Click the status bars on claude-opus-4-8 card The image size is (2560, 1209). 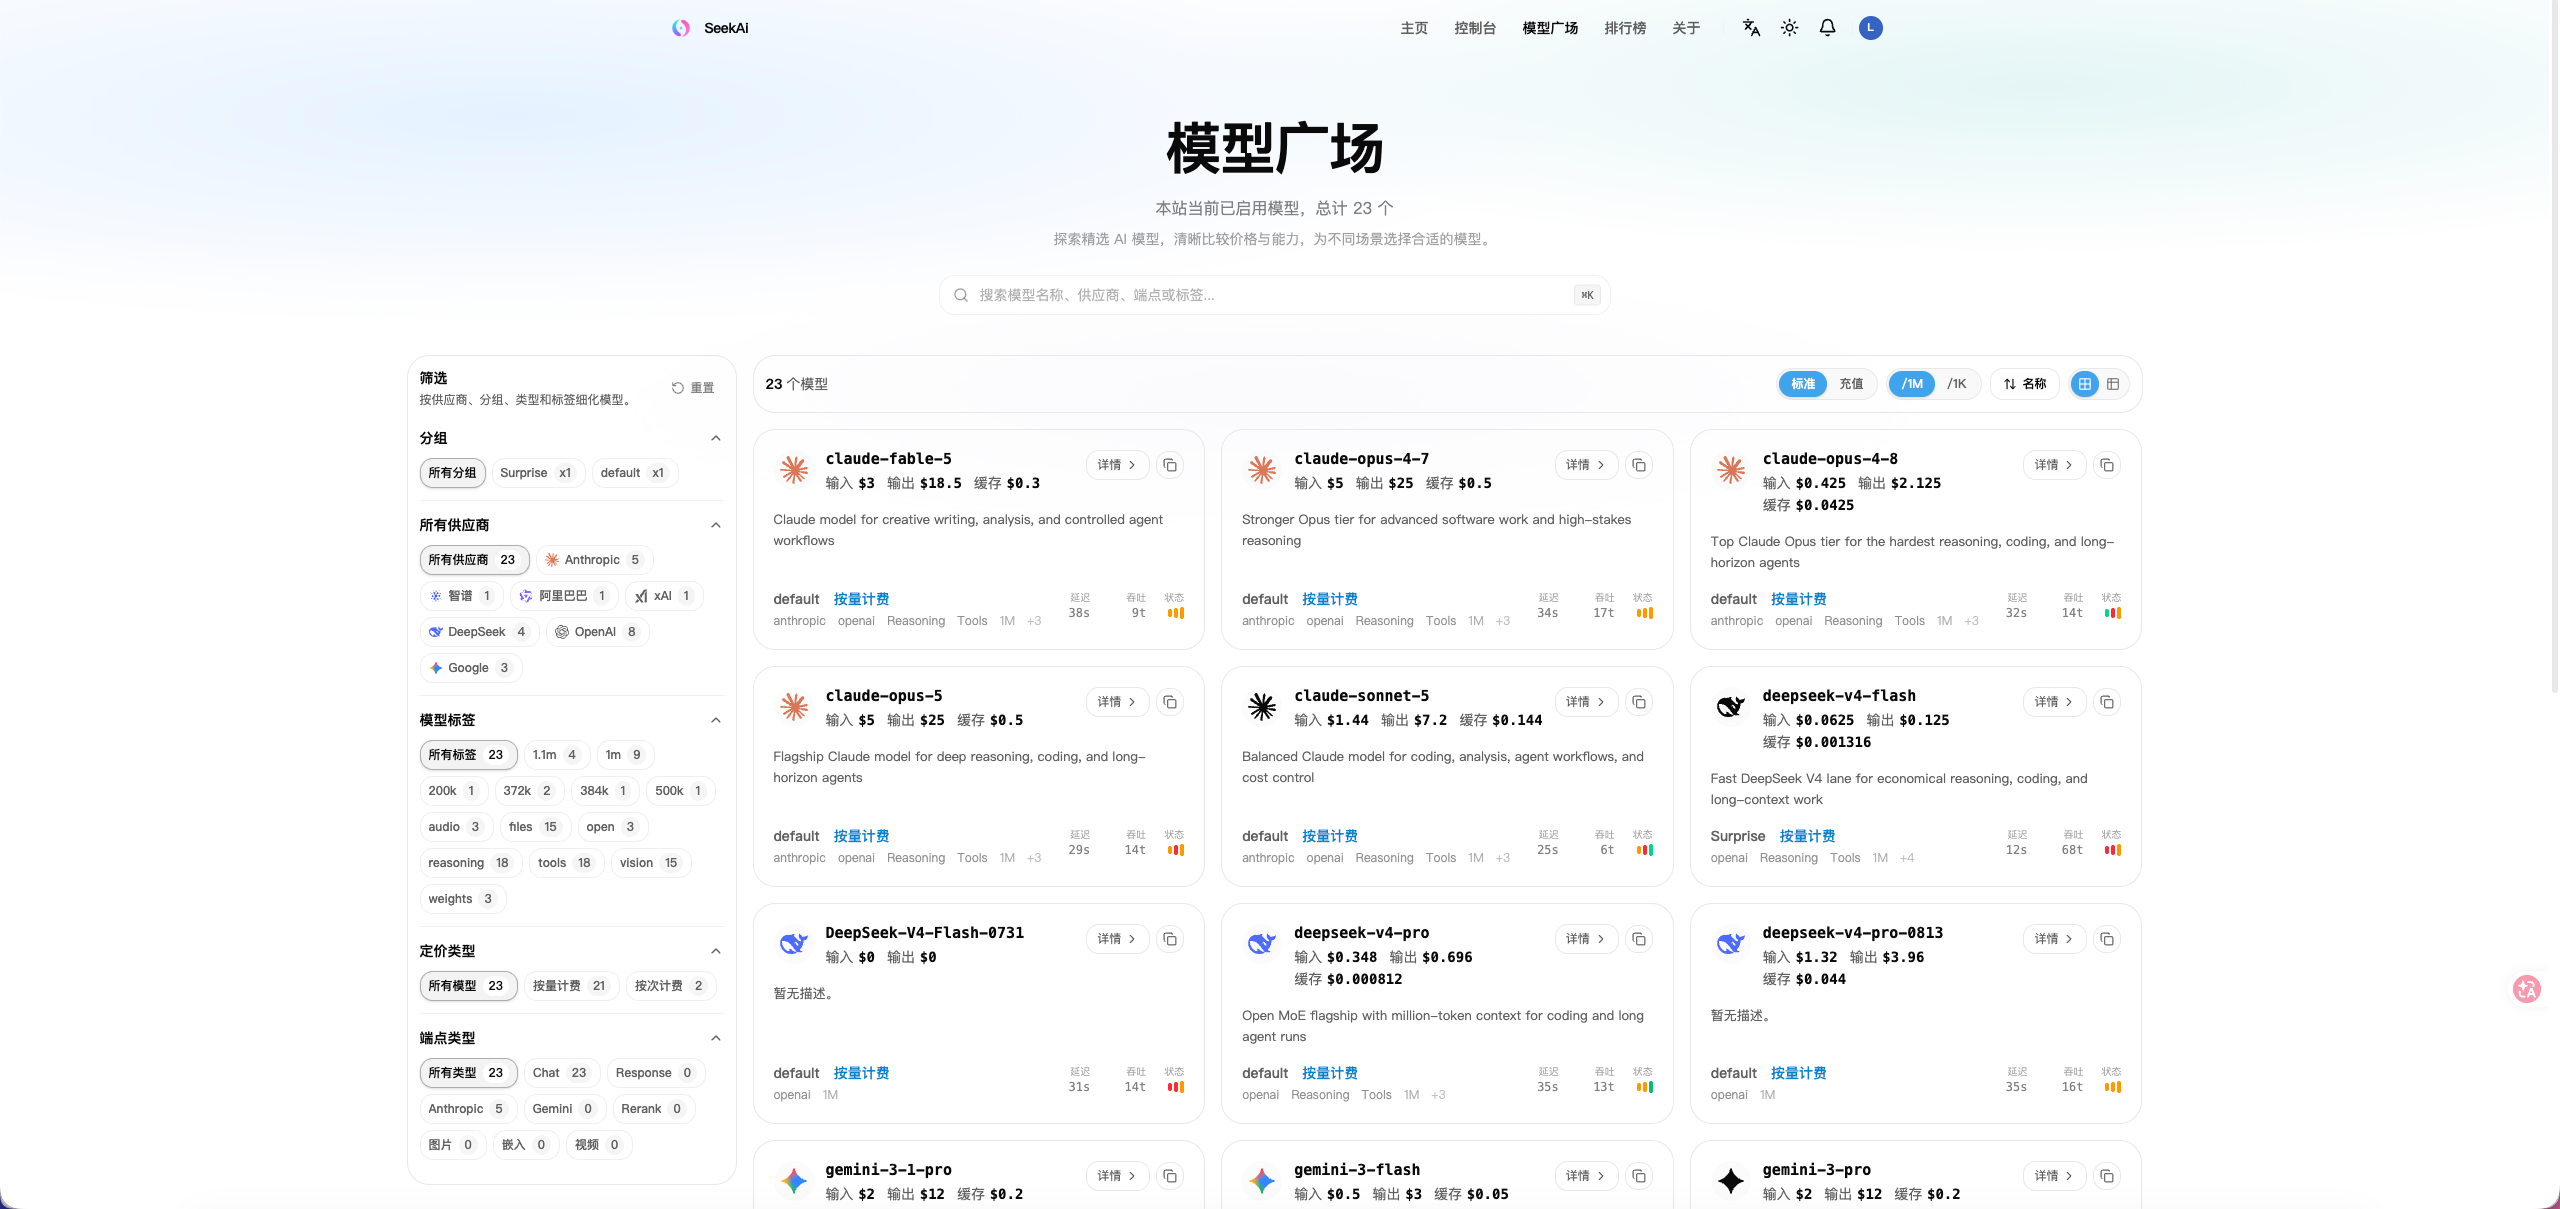(x=2112, y=613)
